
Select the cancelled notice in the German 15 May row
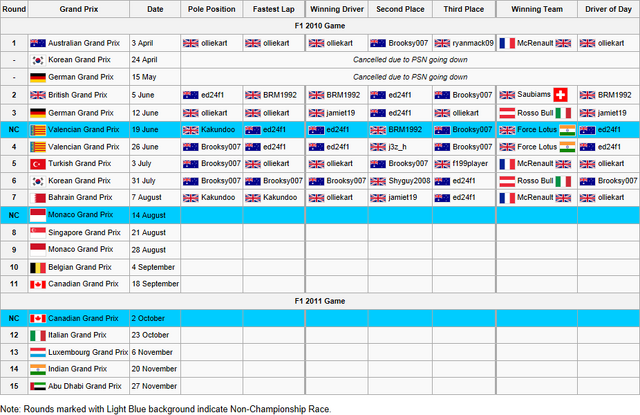[410, 77]
